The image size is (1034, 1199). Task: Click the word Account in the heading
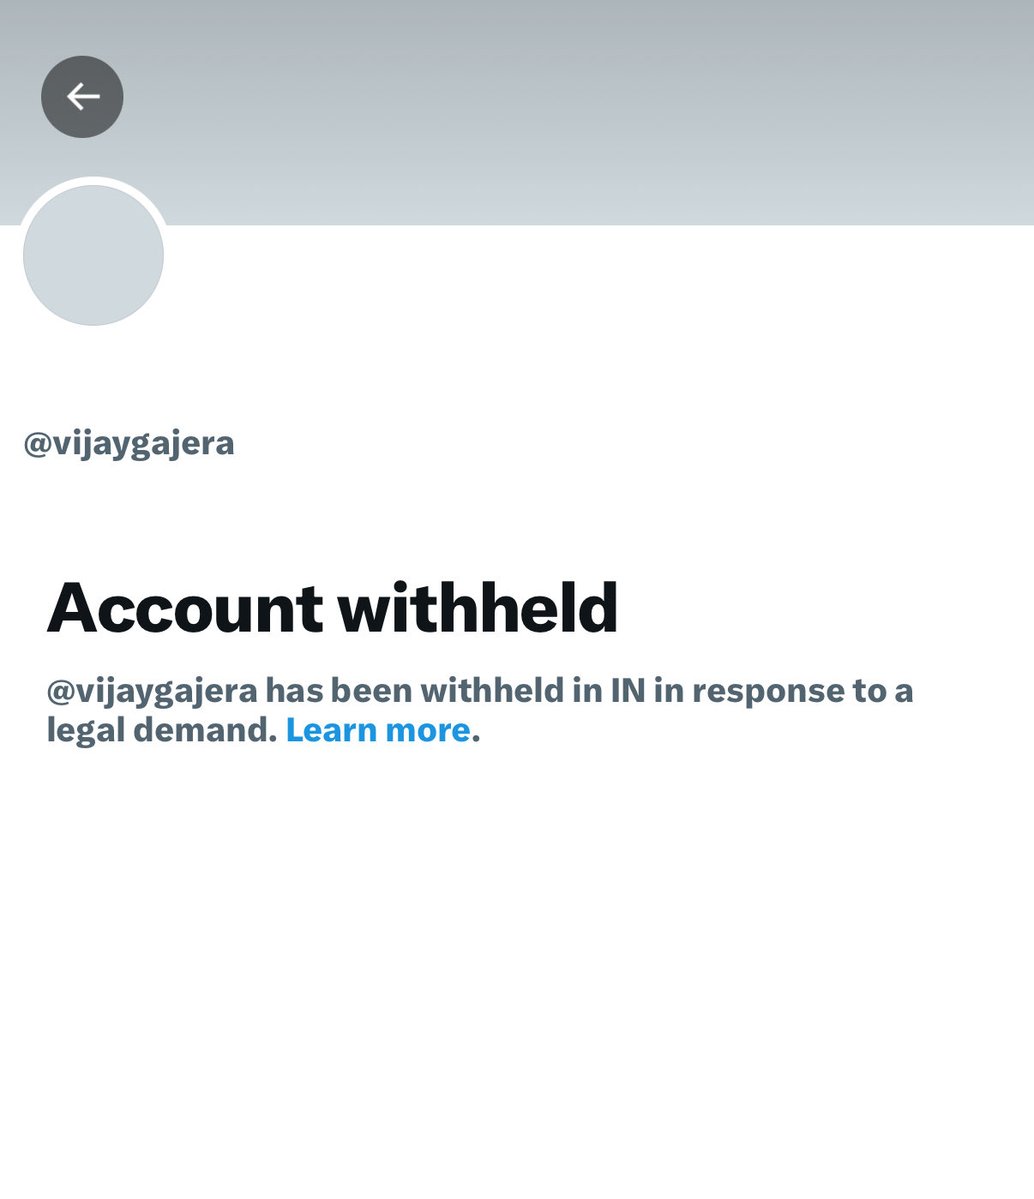tap(185, 608)
